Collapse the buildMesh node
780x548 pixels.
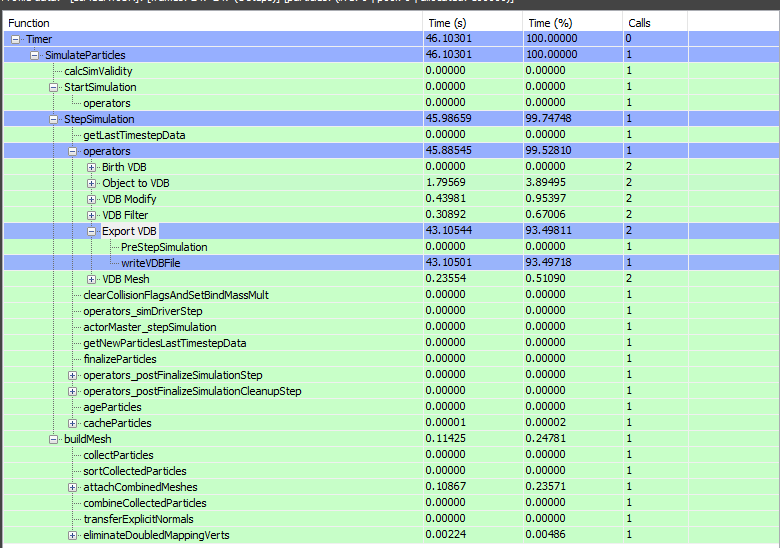54,439
